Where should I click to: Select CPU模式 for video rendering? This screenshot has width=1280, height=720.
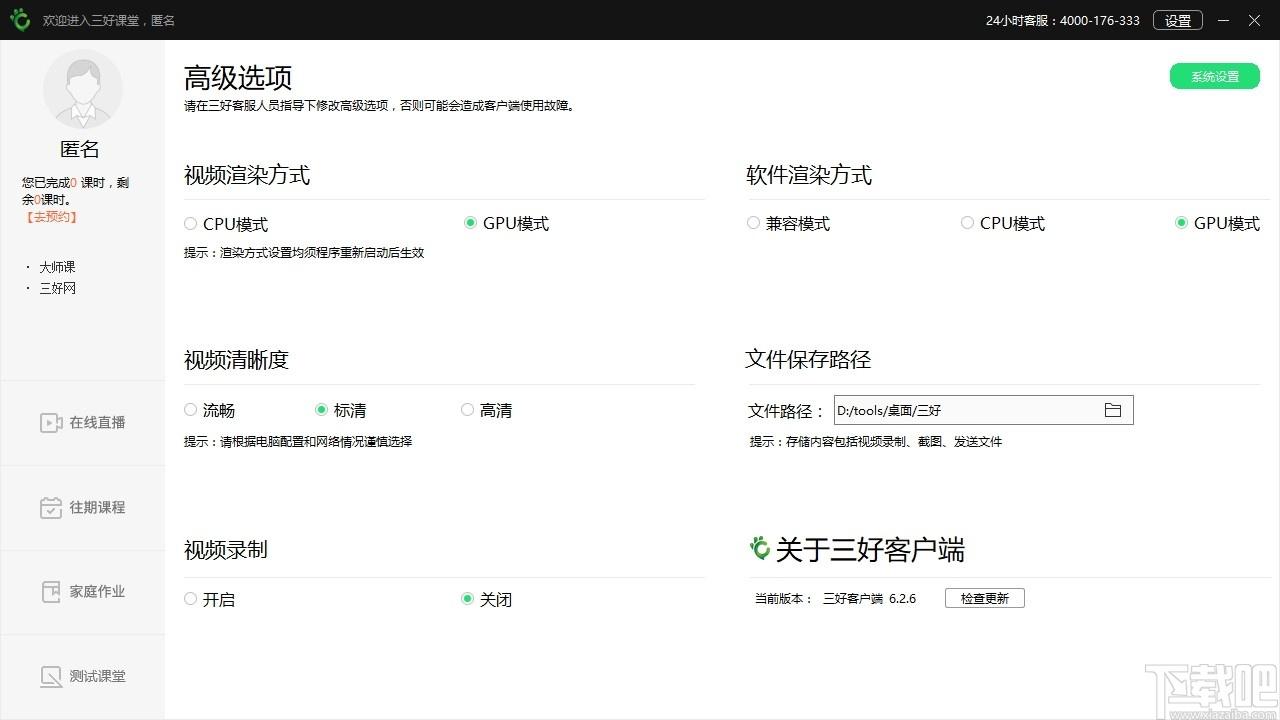click(226, 224)
